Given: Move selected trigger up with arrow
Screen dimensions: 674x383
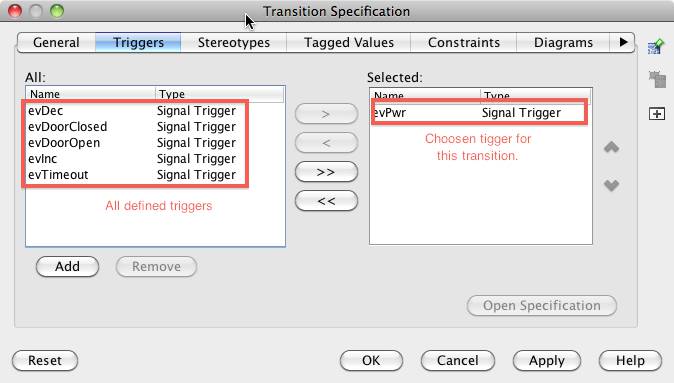Looking at the screenshot, I should click(x=611, y=147).
